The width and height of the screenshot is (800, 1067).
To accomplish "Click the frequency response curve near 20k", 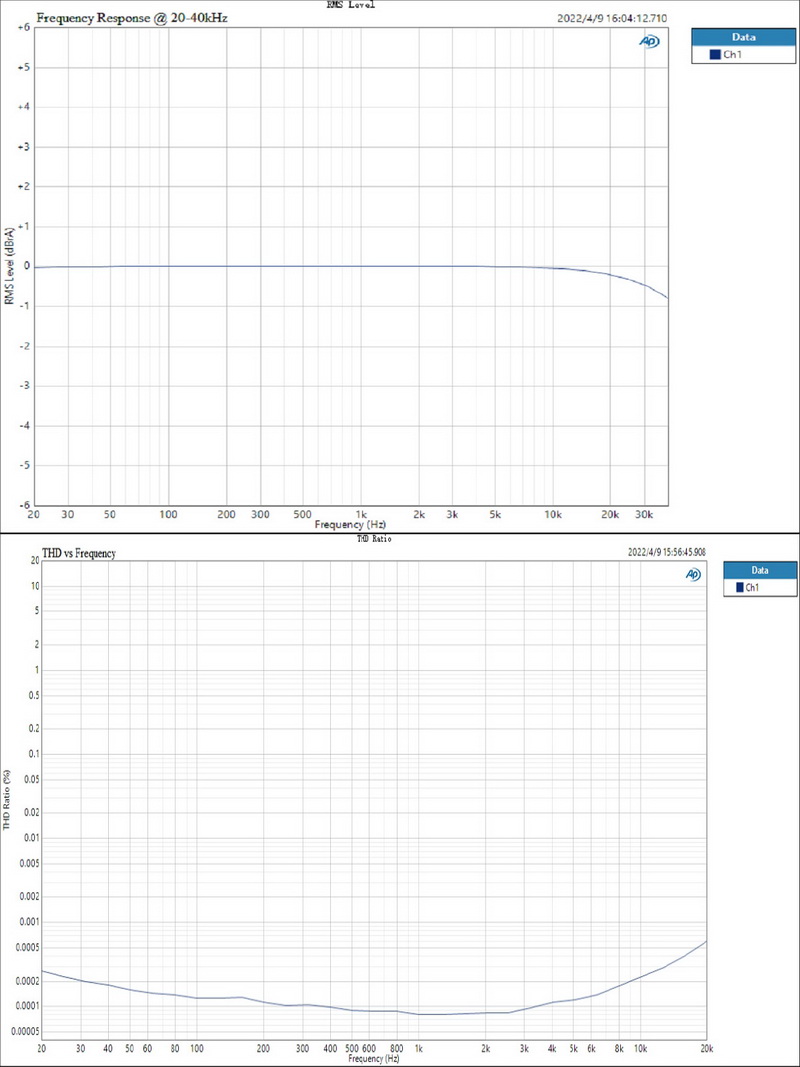I will pos(611,273).
